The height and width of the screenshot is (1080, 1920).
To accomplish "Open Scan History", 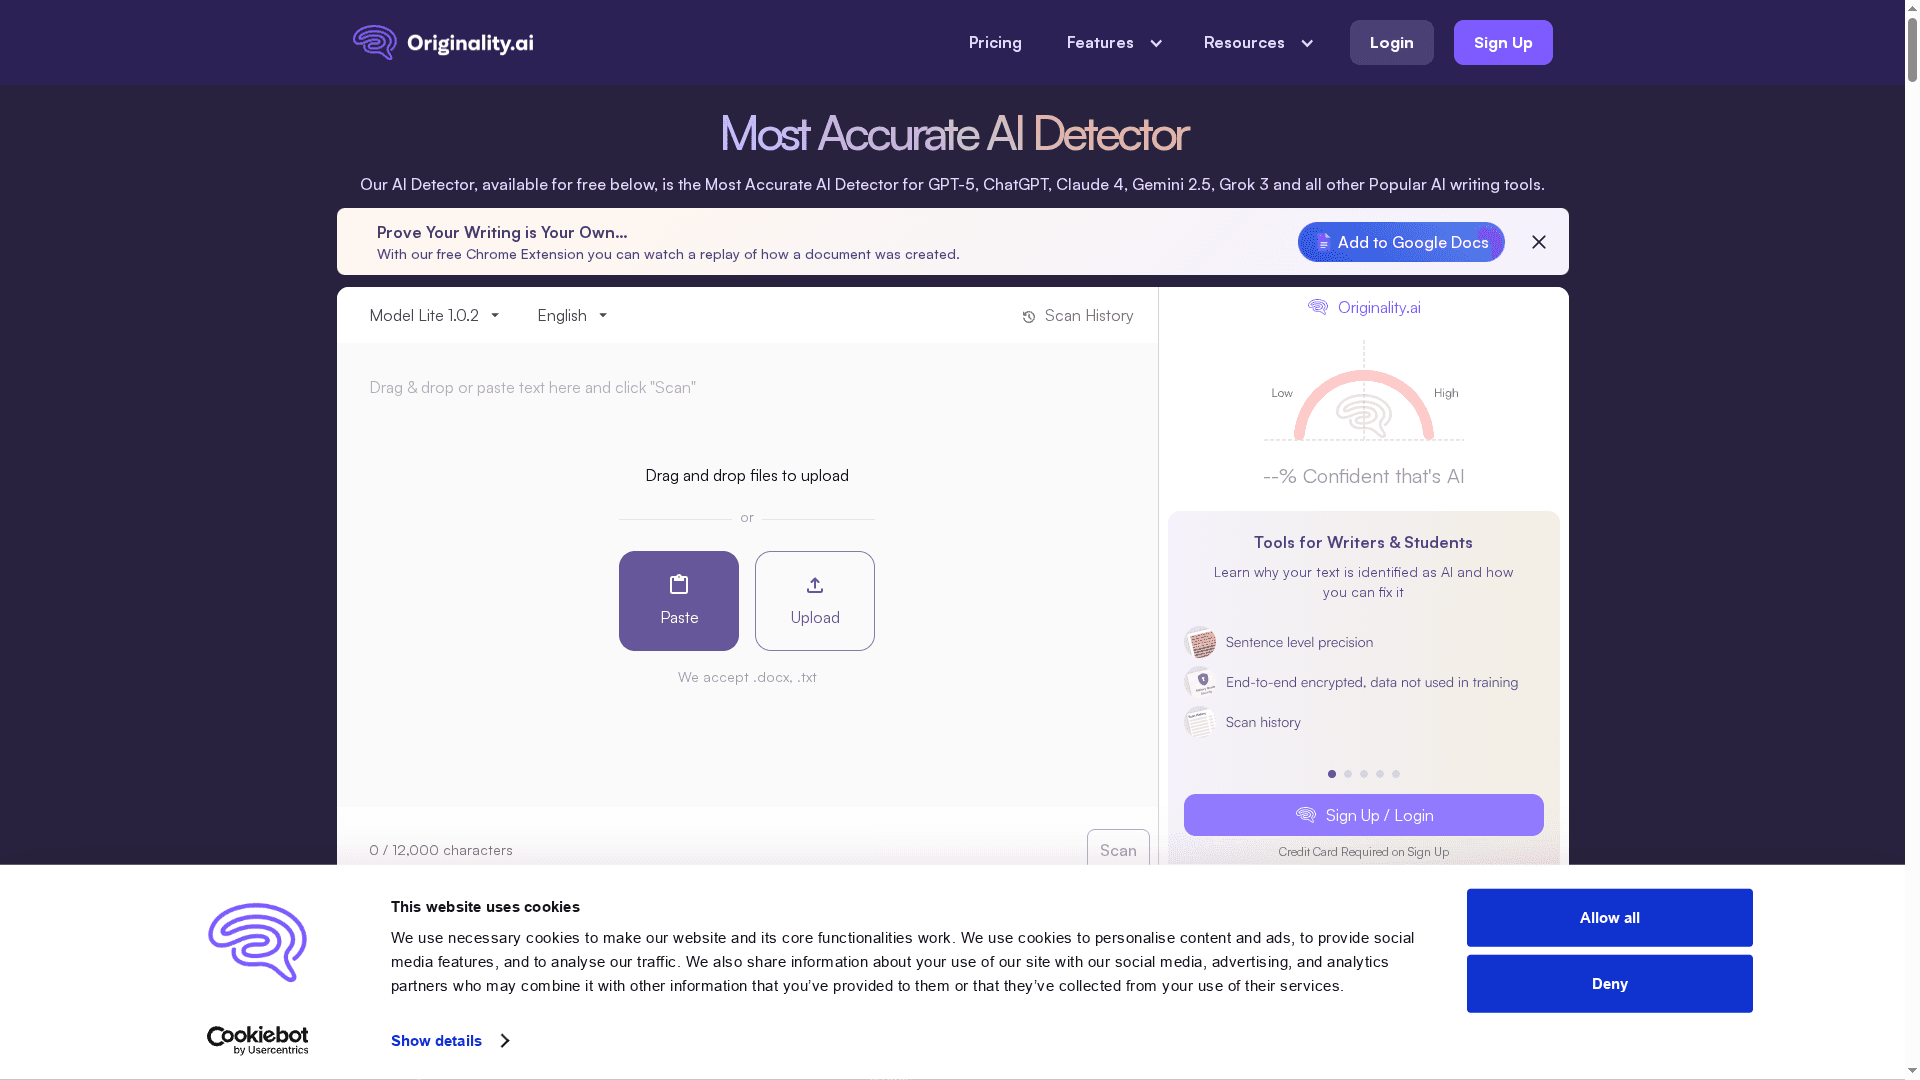I will (1077, 316).
